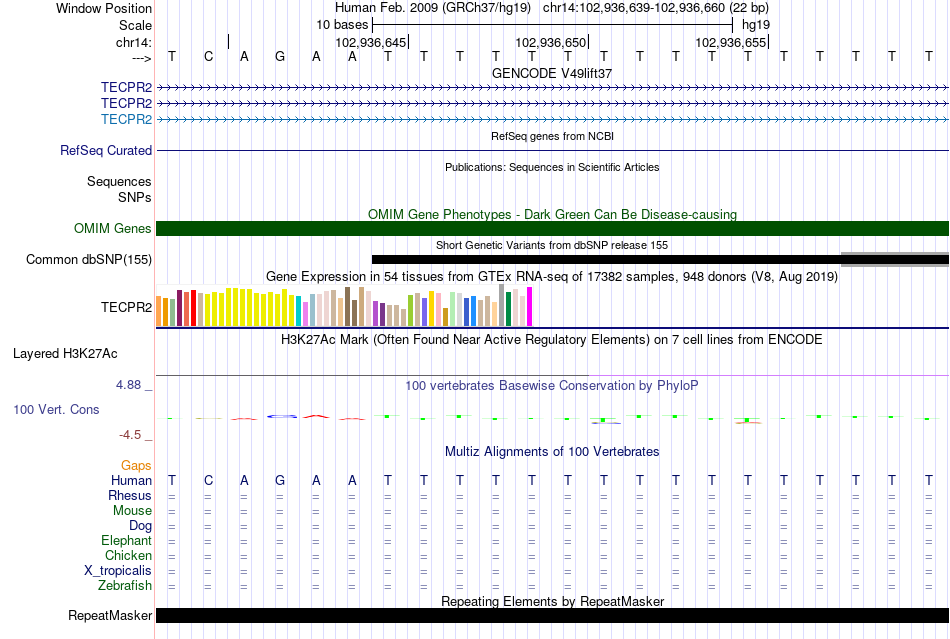Click the RepeatMasker track label

tap(110, 615)
